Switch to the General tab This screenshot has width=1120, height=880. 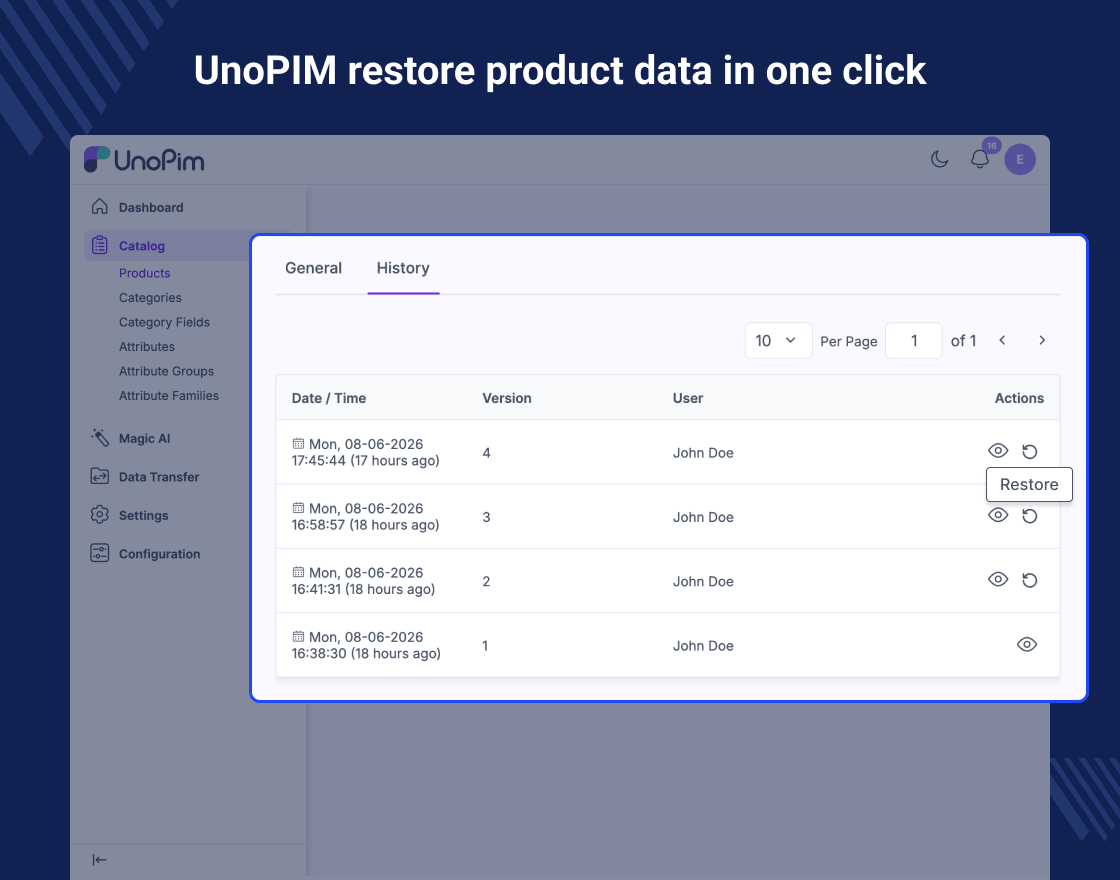[x=314, y=268]
